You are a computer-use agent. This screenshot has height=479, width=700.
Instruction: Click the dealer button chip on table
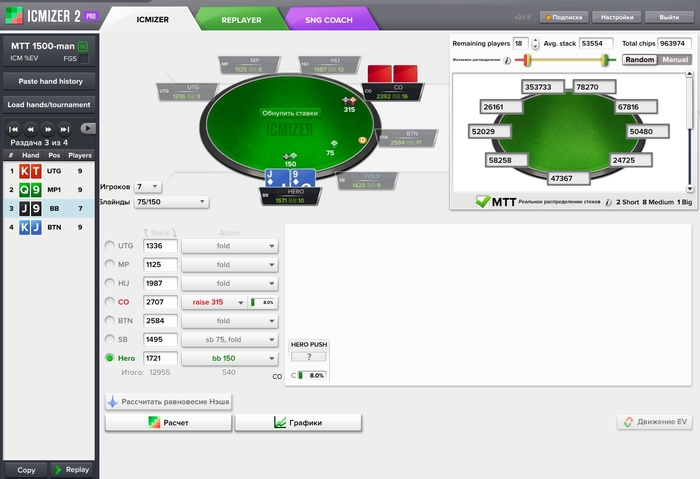pos(362,140)
